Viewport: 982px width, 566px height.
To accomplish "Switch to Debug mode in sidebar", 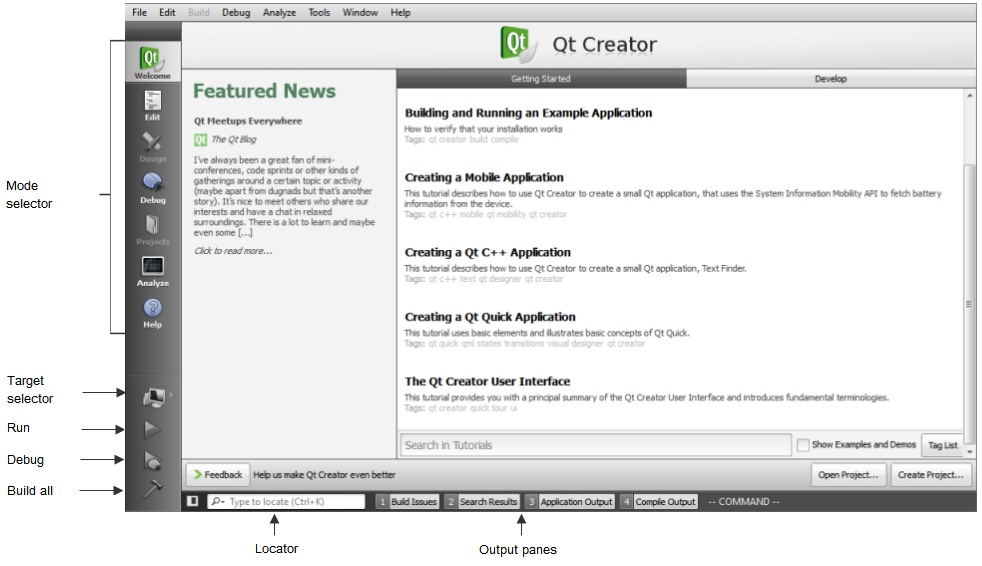I will pyautogui.click(x=153, y=188).
